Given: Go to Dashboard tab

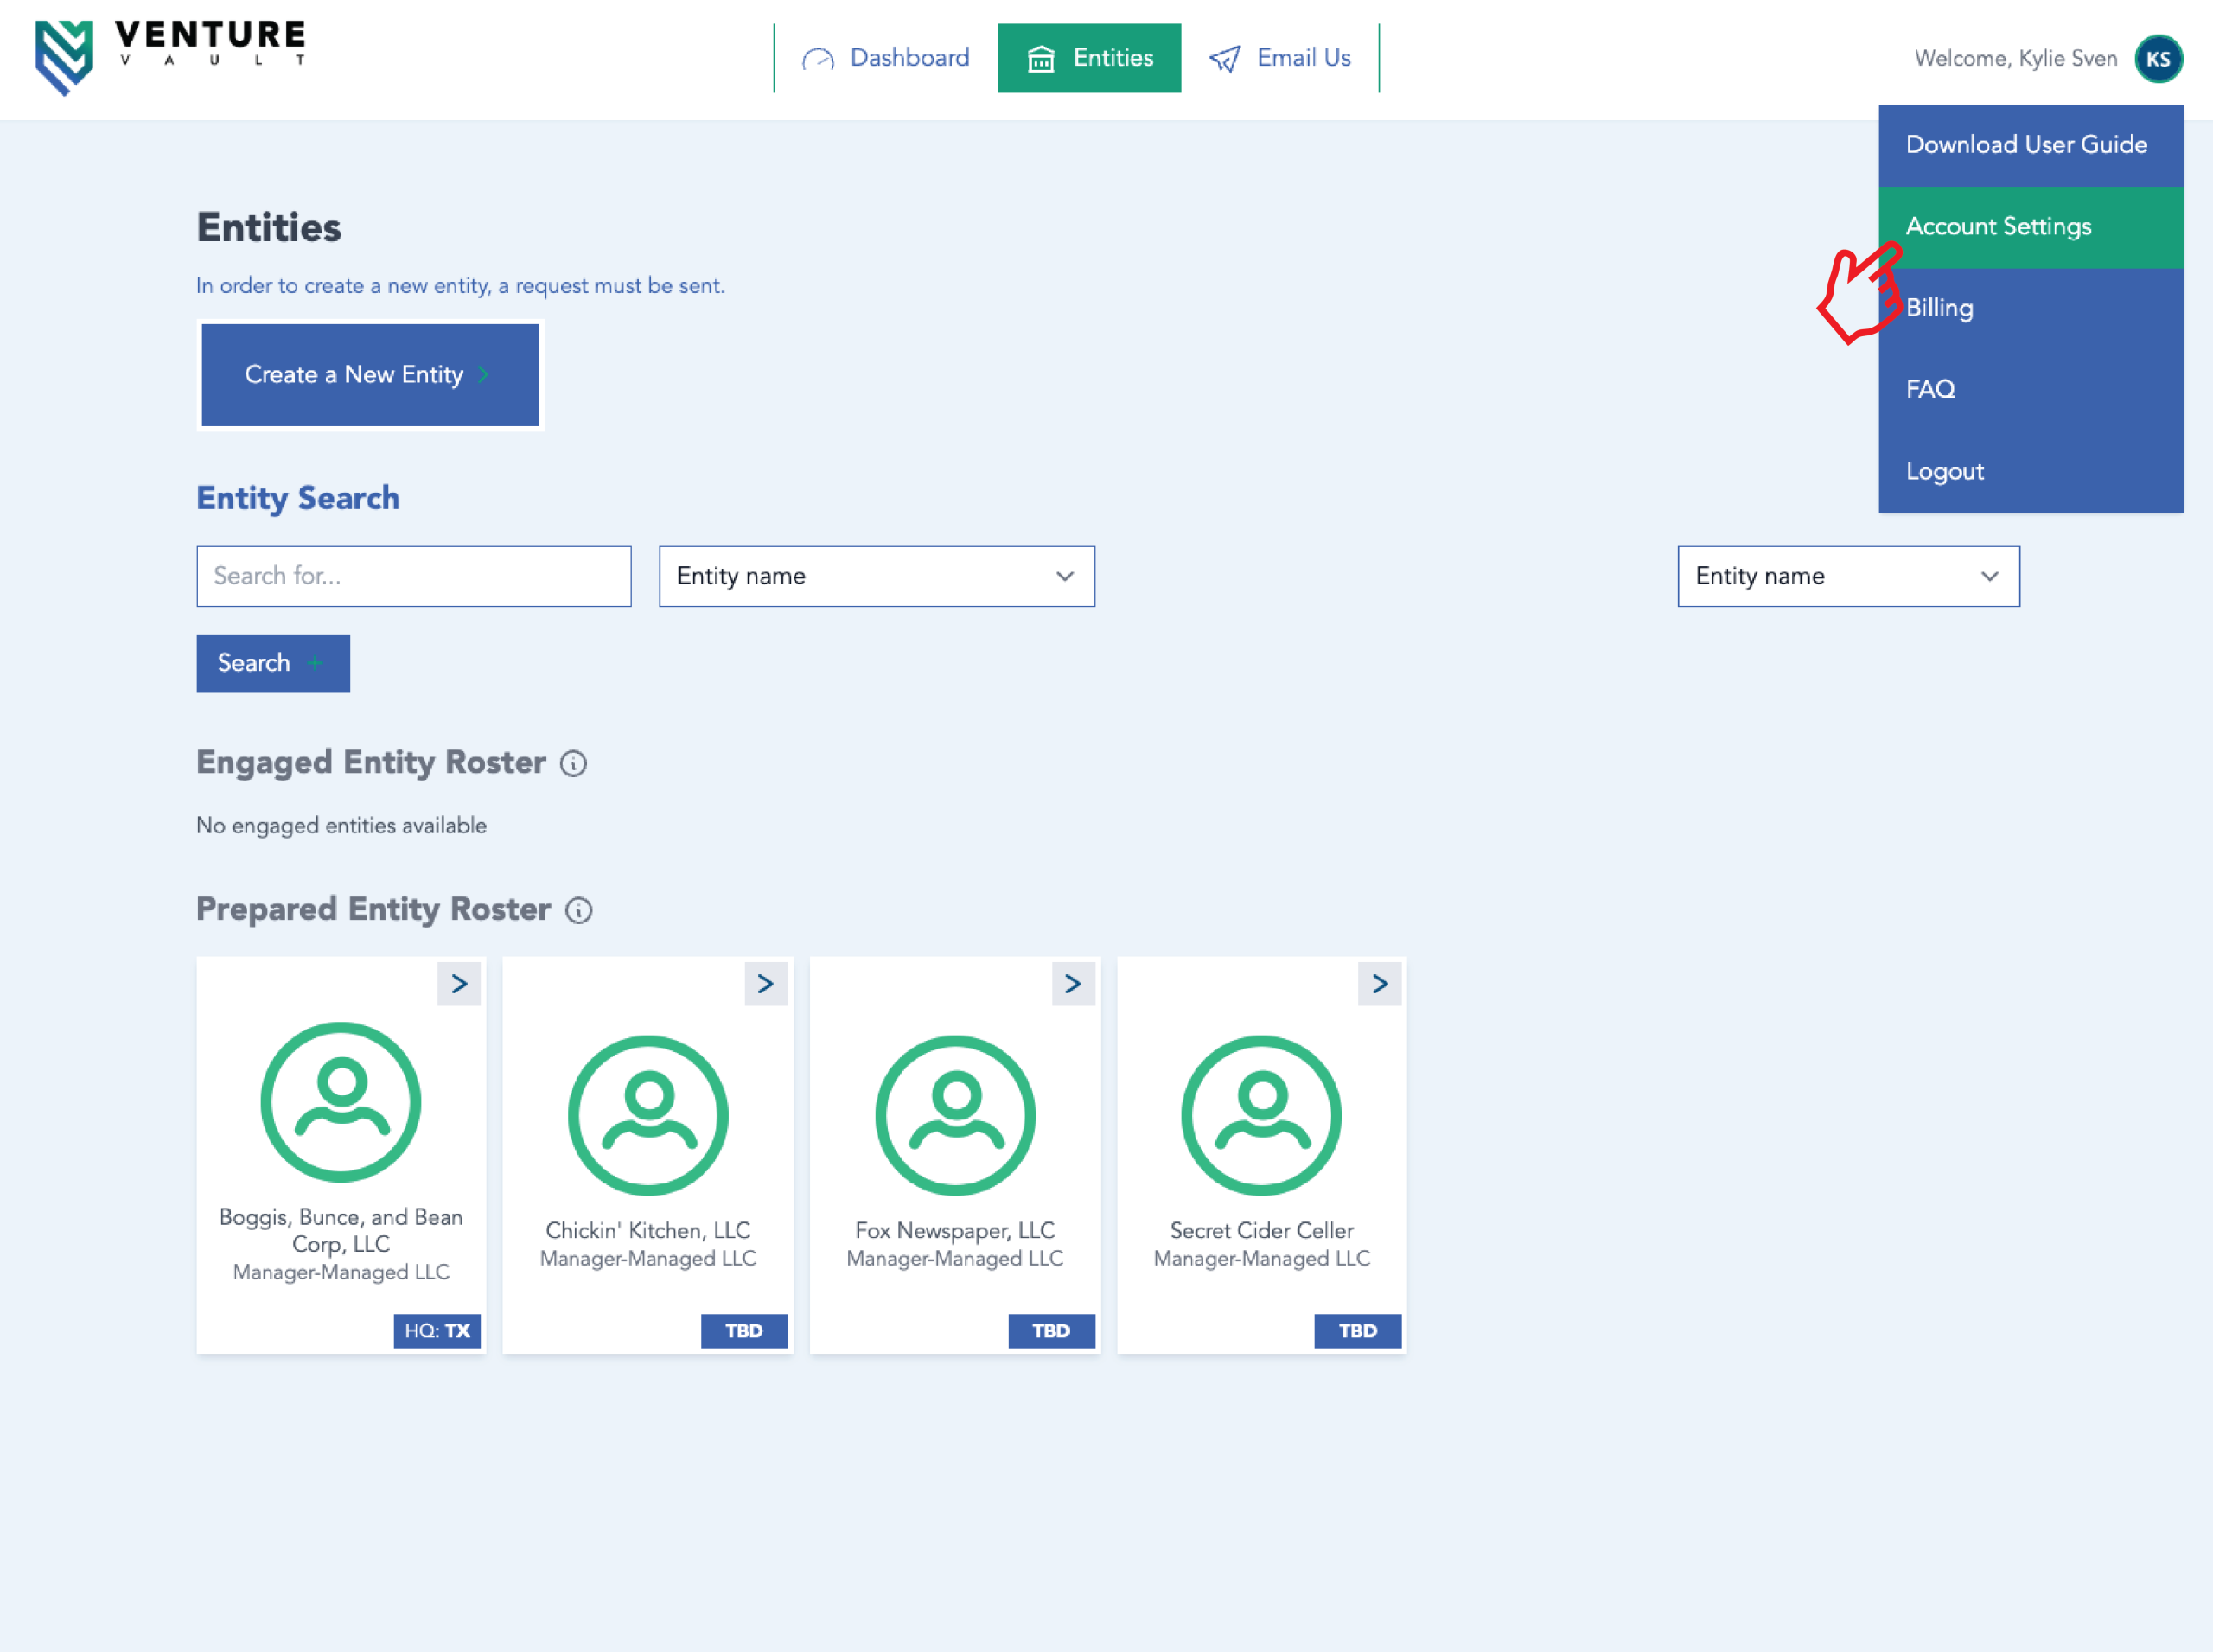Looking at the screenshot, I should point(886,58).
